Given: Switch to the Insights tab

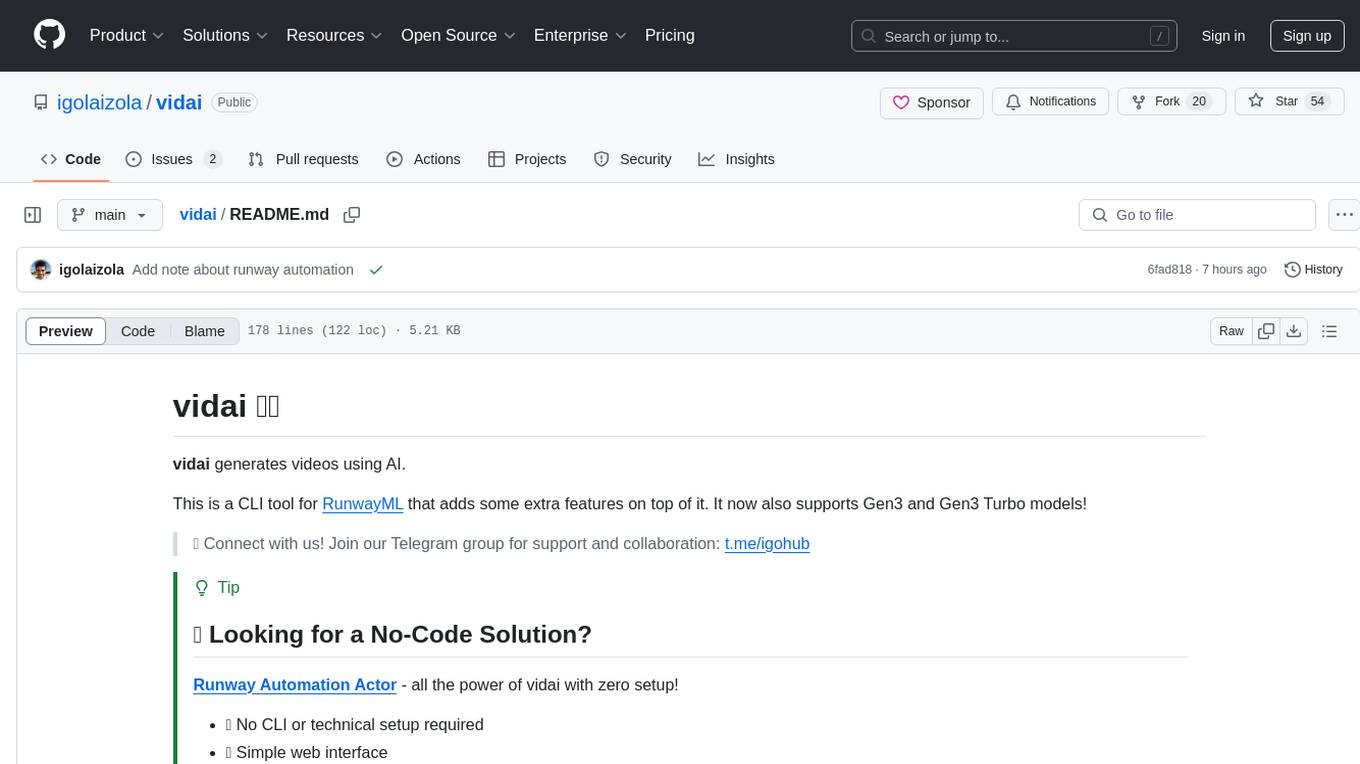Looking at the screenshot, I should point(736,159).
